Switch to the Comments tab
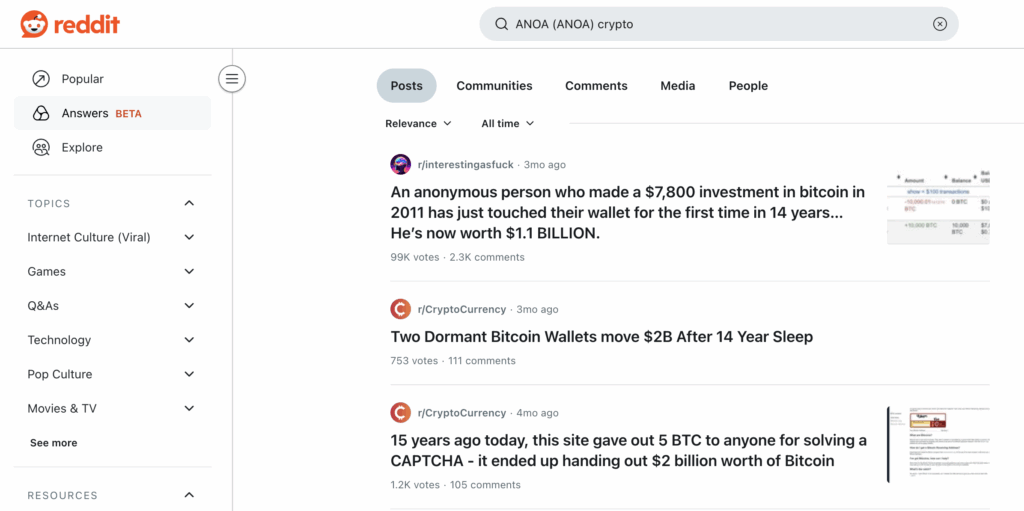Viewport: 1024px width, 511px height. pyautogui.click(x=596, y=86)
